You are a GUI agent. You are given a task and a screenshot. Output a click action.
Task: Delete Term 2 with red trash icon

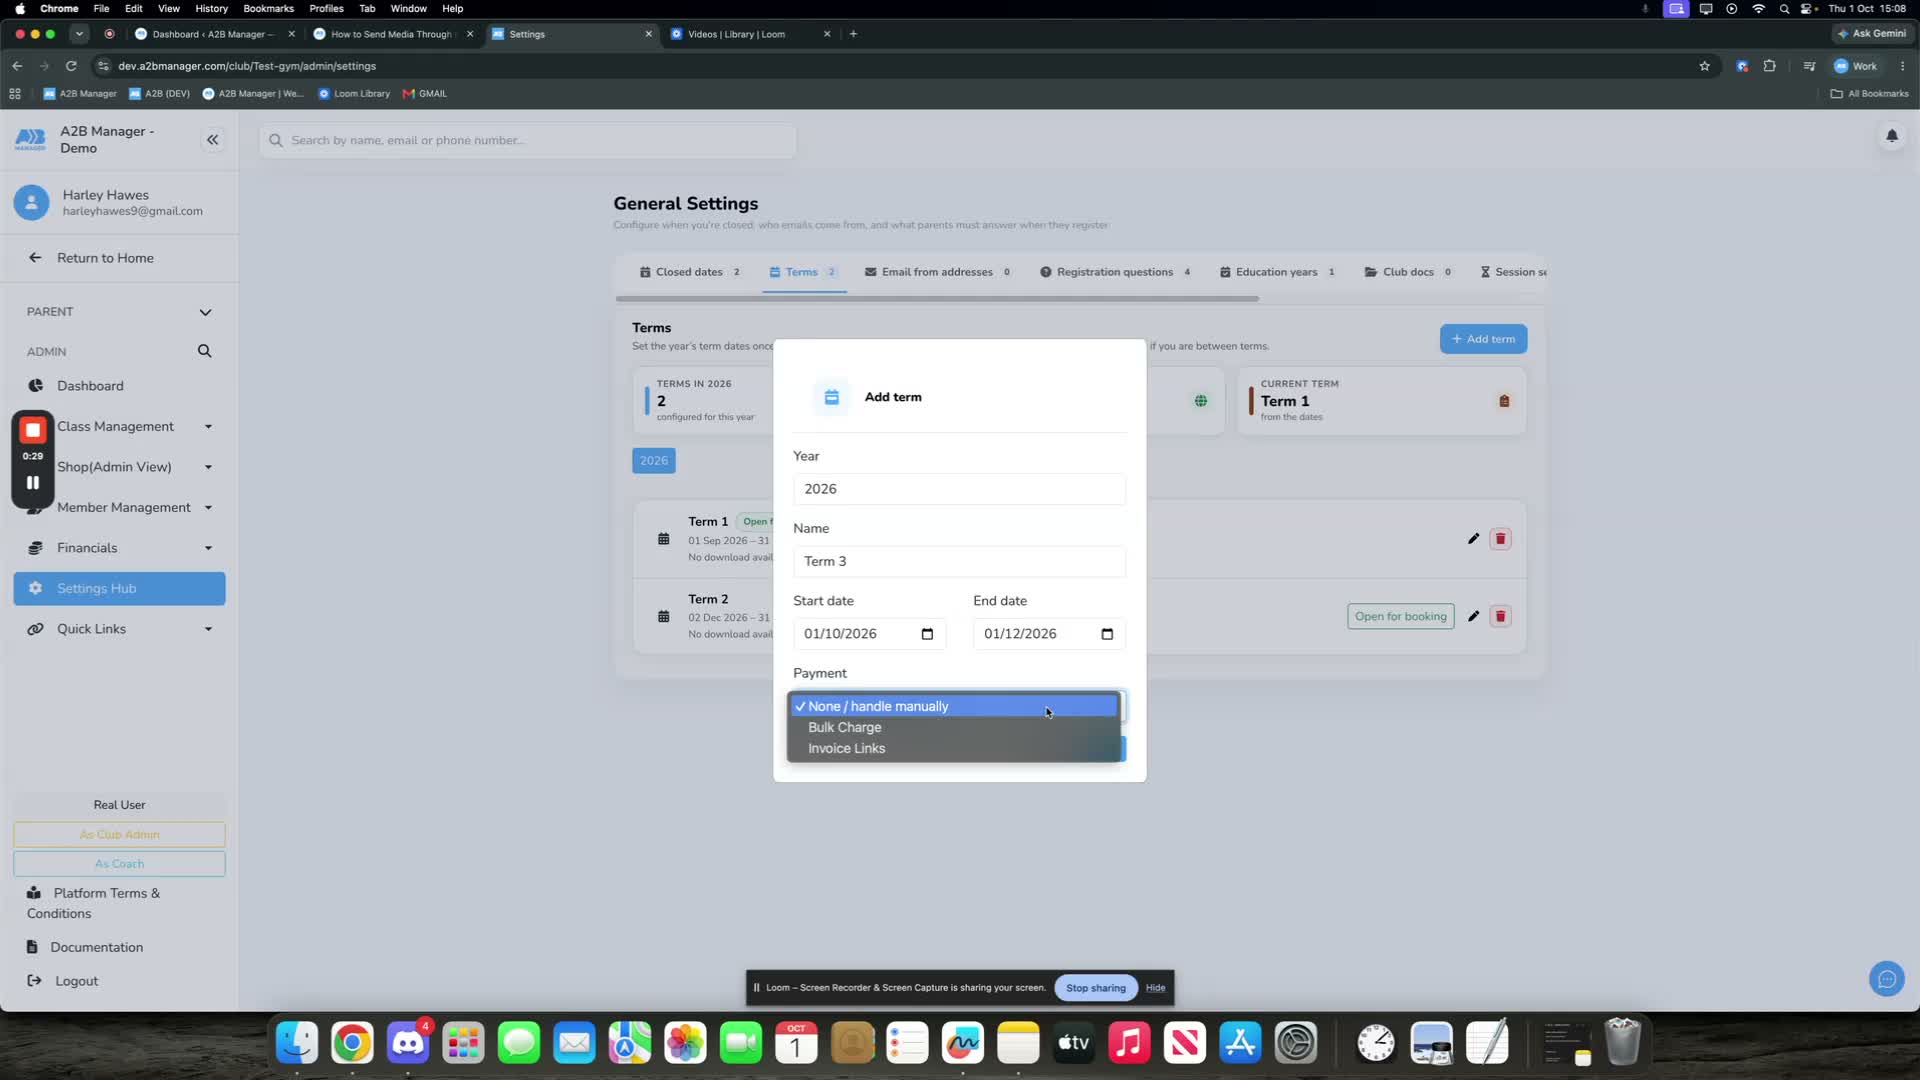[1500, 616]
